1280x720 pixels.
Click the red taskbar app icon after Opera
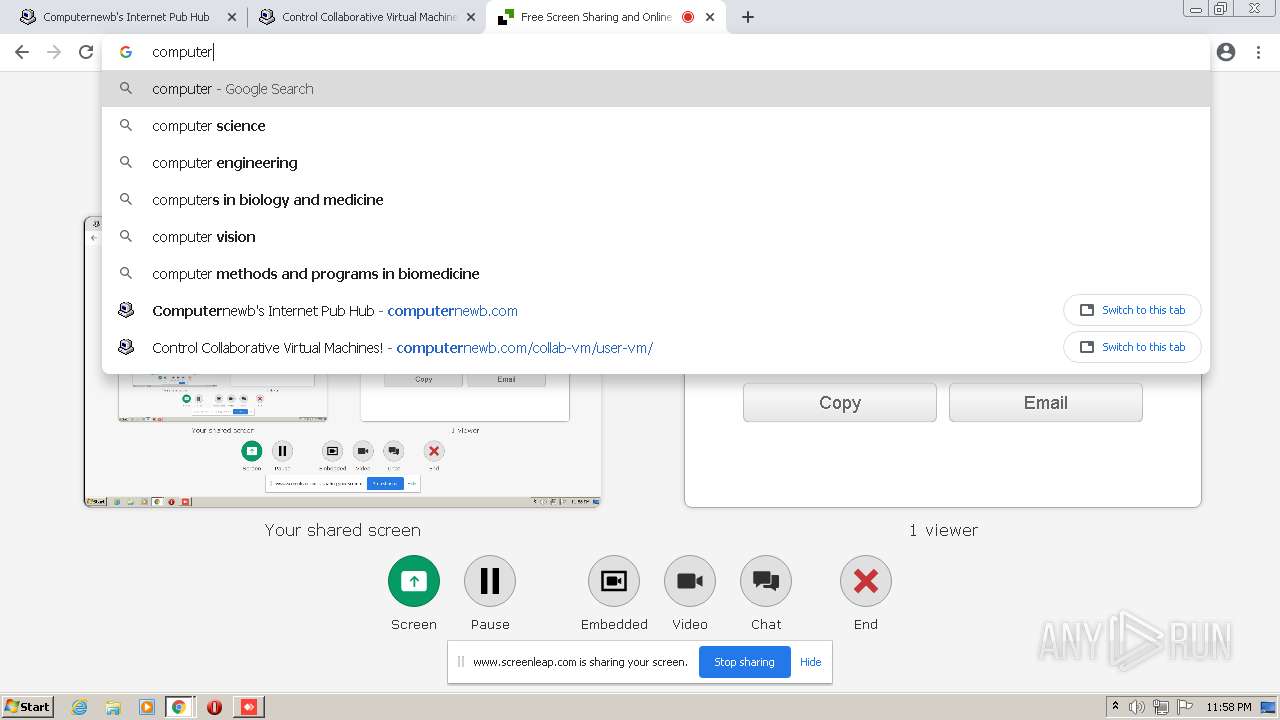249,707
